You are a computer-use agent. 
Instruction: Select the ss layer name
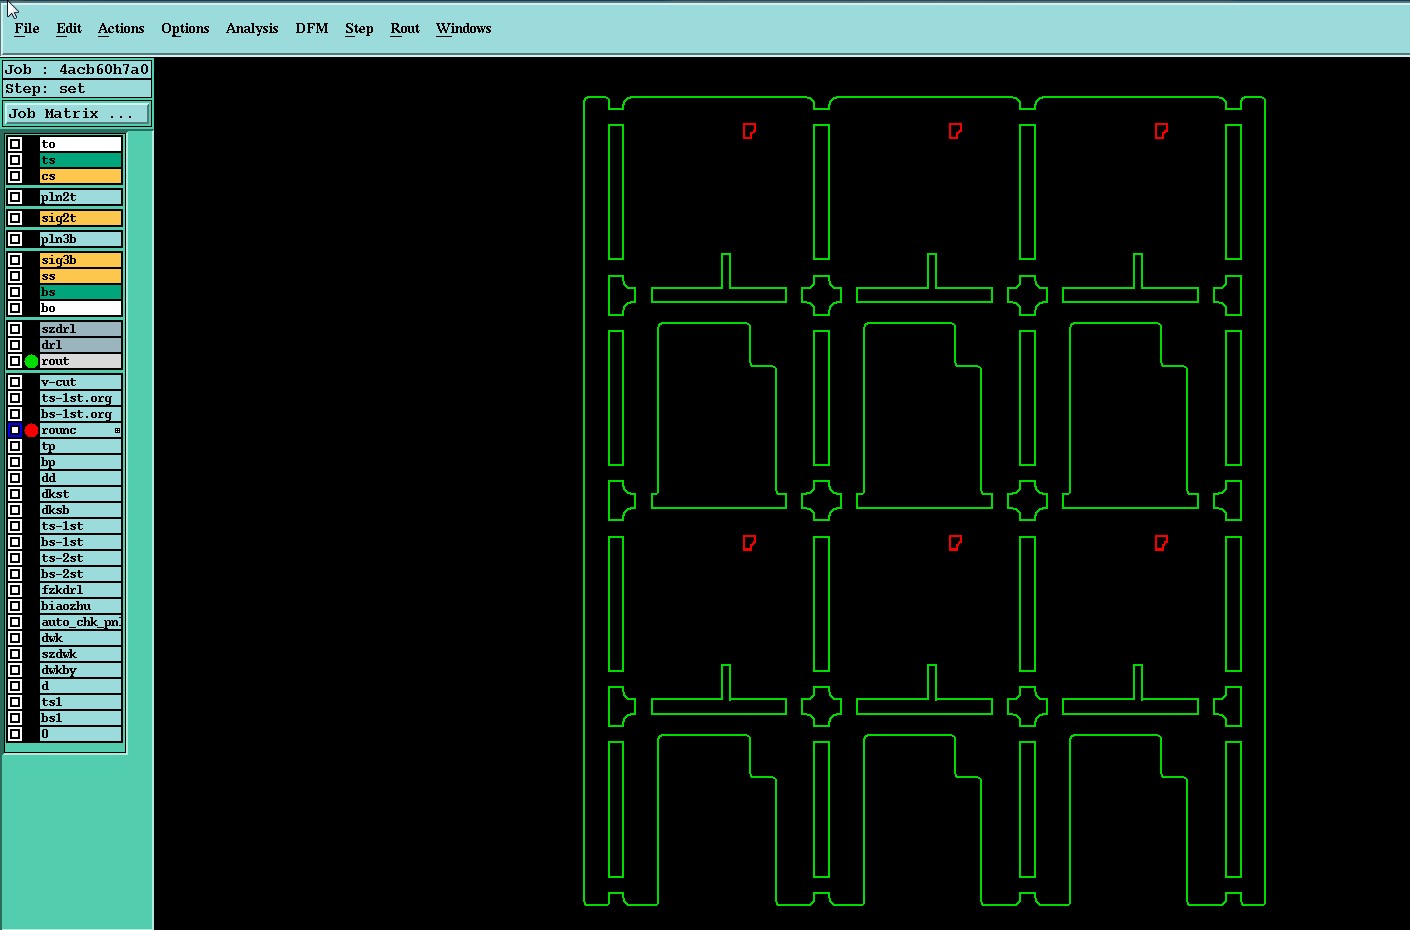(x=80, y=276)
